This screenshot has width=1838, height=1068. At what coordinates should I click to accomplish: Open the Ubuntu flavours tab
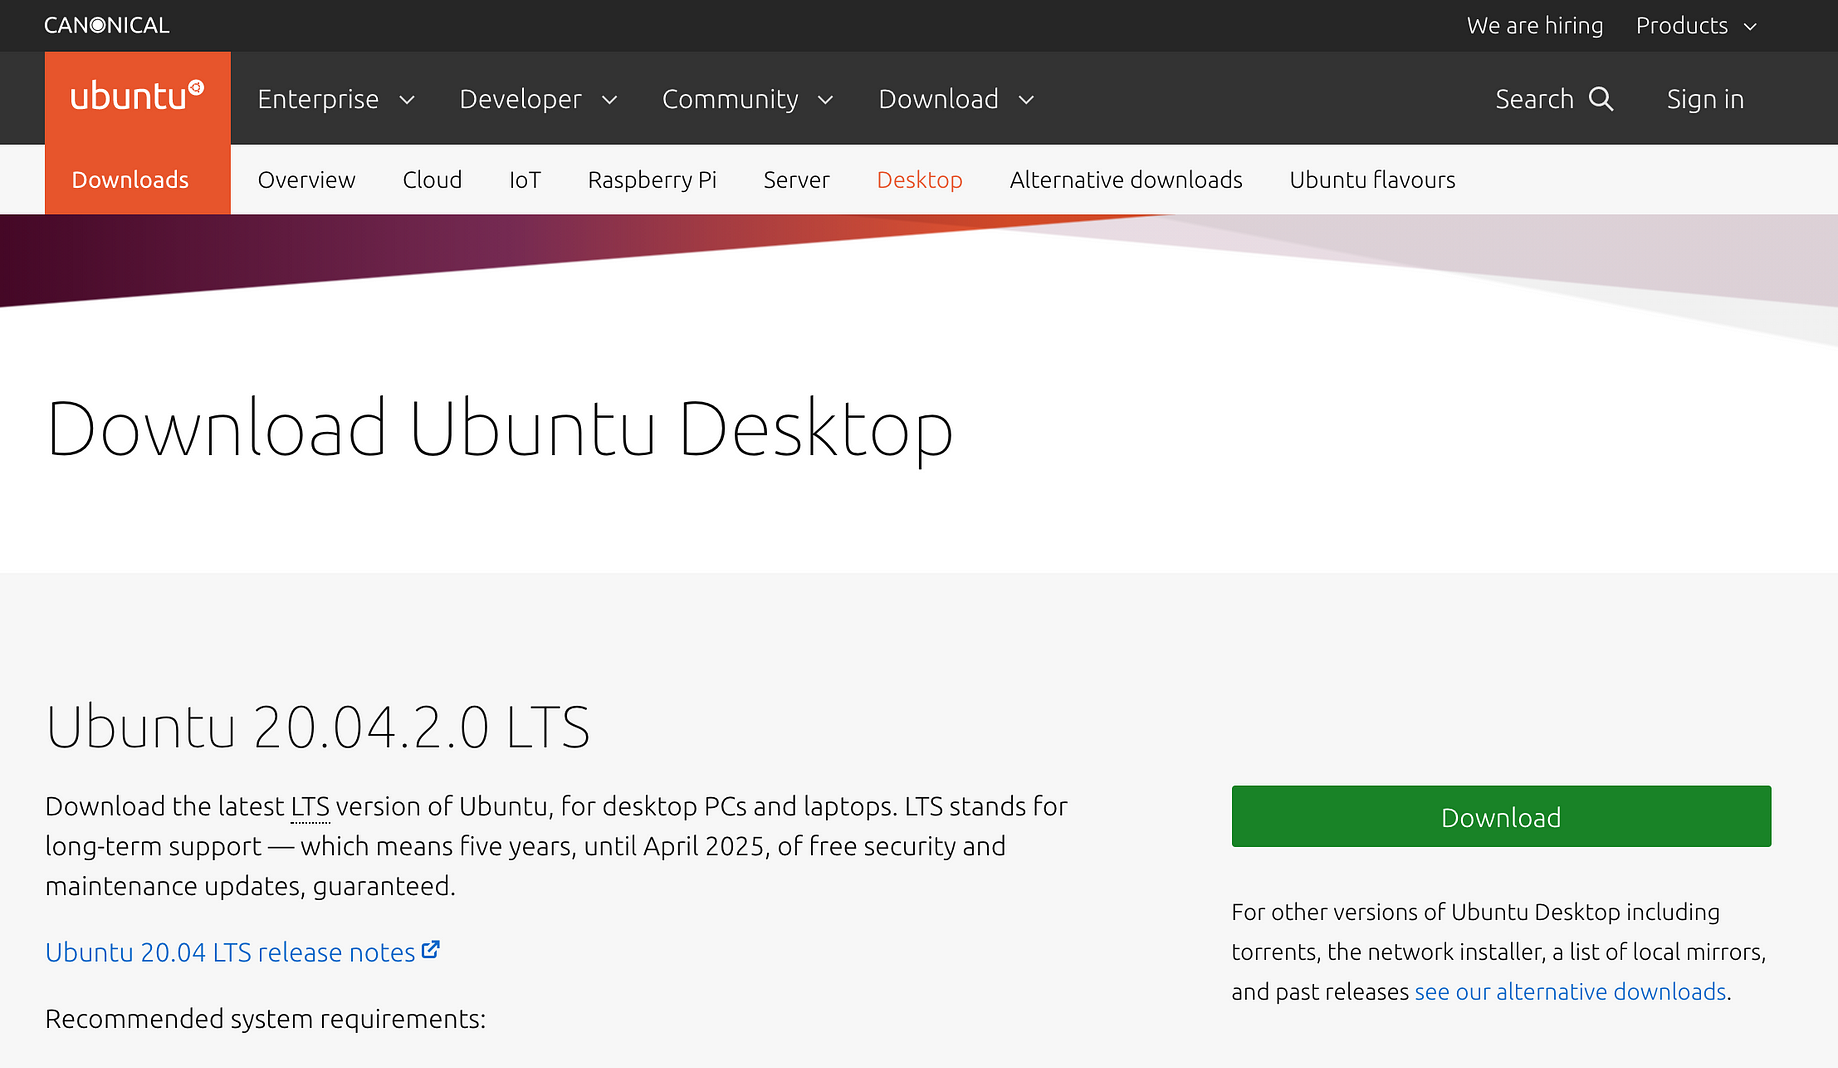pyautogui.click(x=1372, y=180)
